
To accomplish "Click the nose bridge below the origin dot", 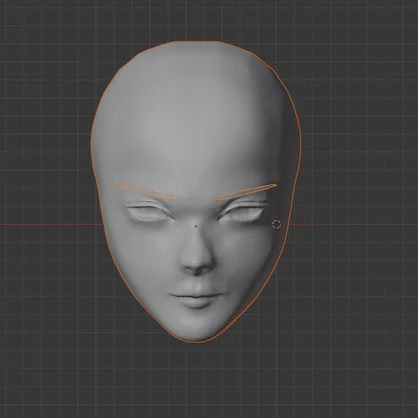I will click(198, 240).
